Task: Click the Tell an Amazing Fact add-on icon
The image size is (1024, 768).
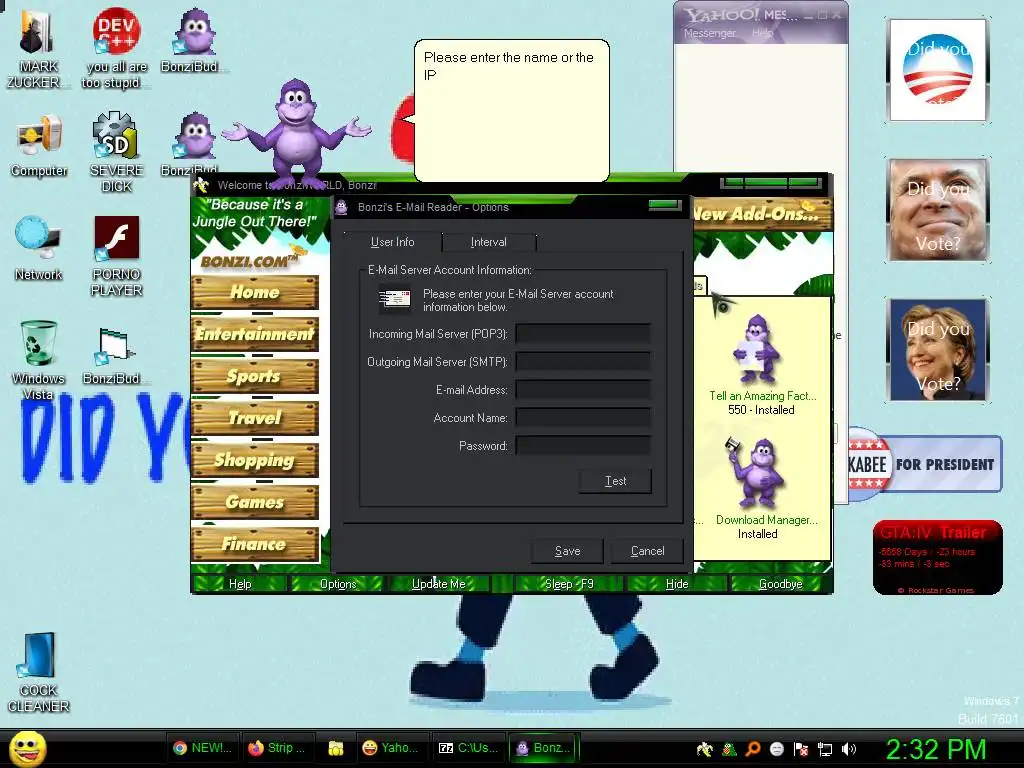Action: click(x=756, y=349)
